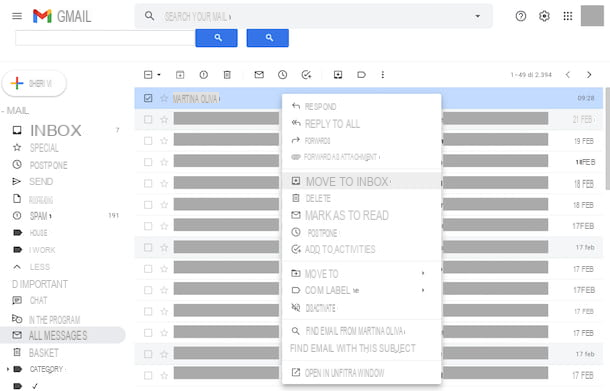Click the Report spam icon in the toolbar

pyautogui.click(x=203, y=75)
